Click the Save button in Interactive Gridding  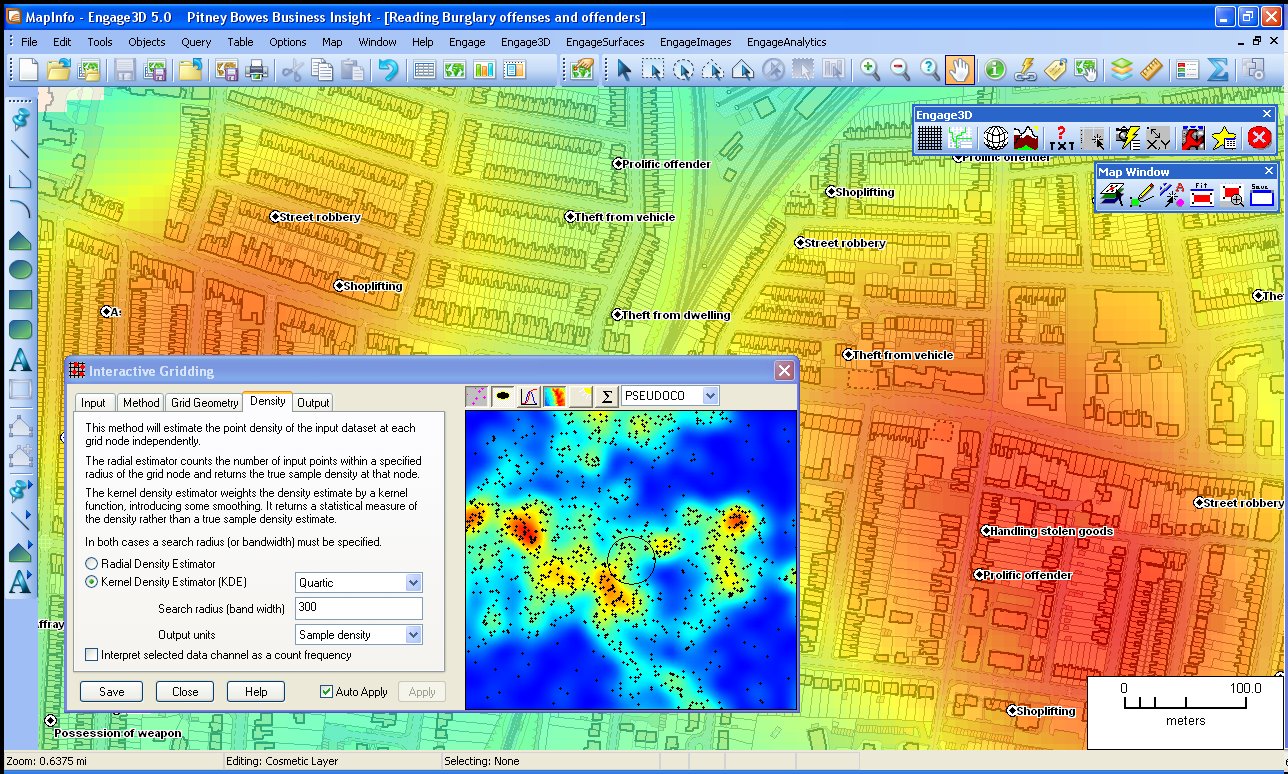[111, 691]
